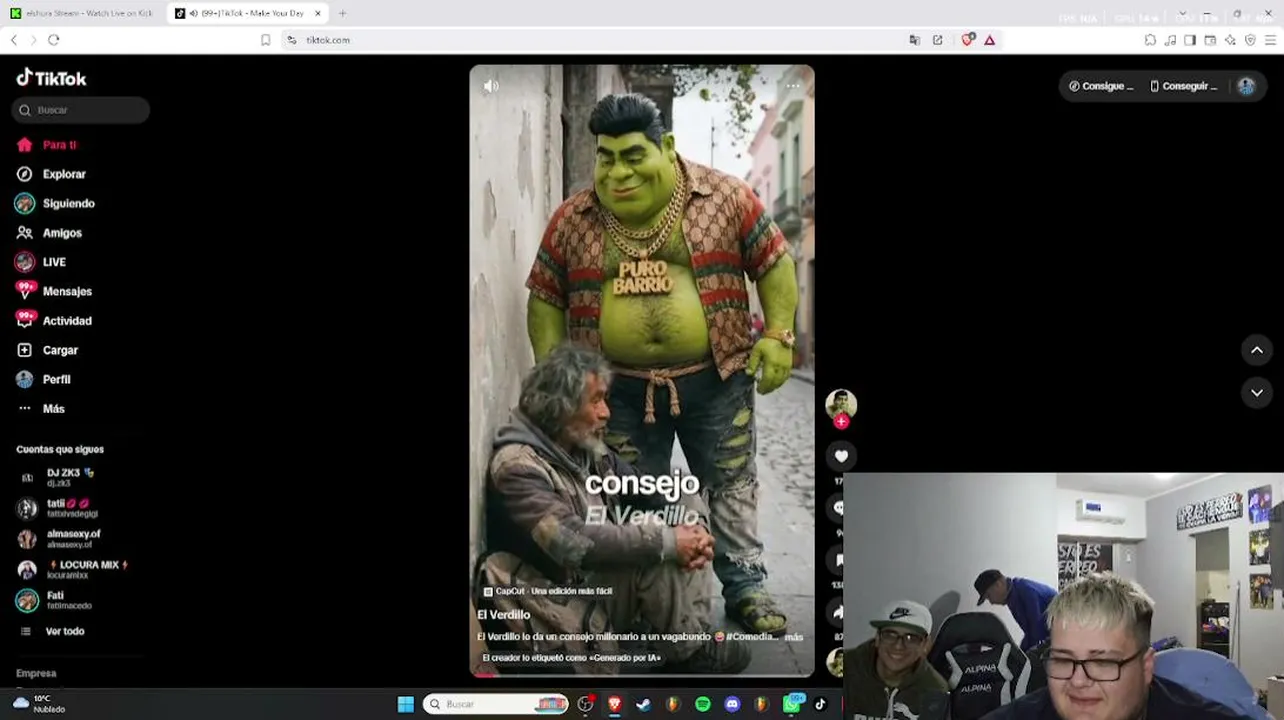This screenshot has width=1284, height=720.
Task: Open Spotify from the taskbar
Action: (x=703, y=704)
